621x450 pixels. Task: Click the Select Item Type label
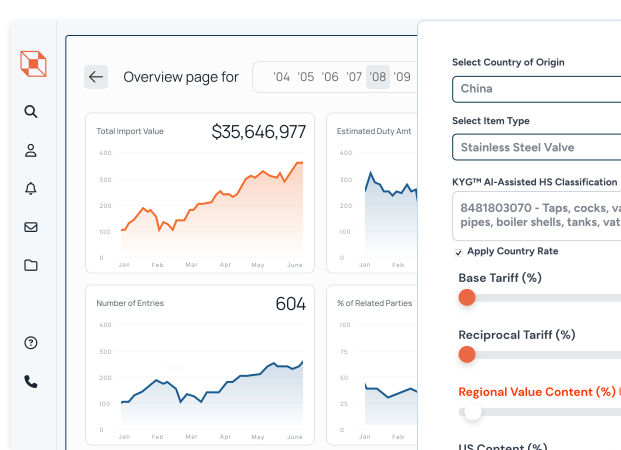491,121
